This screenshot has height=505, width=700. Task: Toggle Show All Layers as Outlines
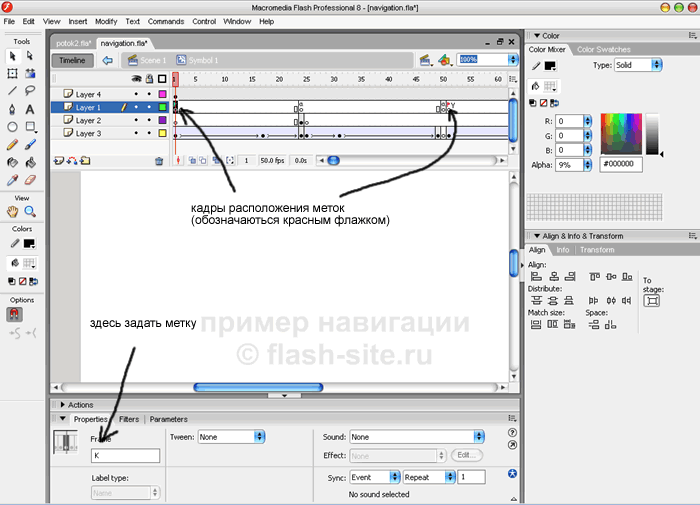[x=162, y=79]
